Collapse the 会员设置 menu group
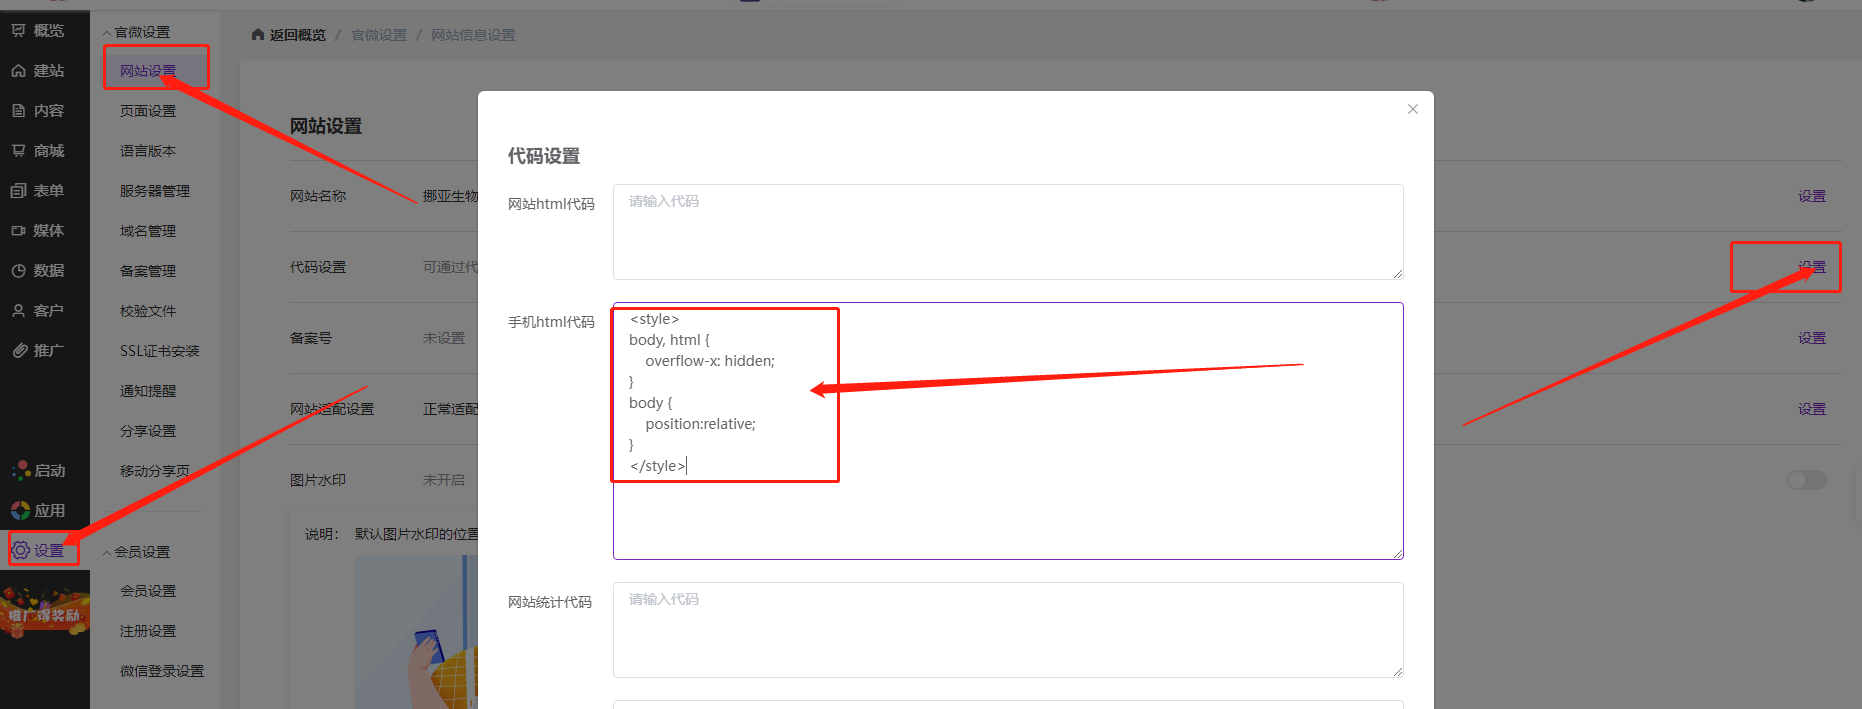 click(107, 552)
